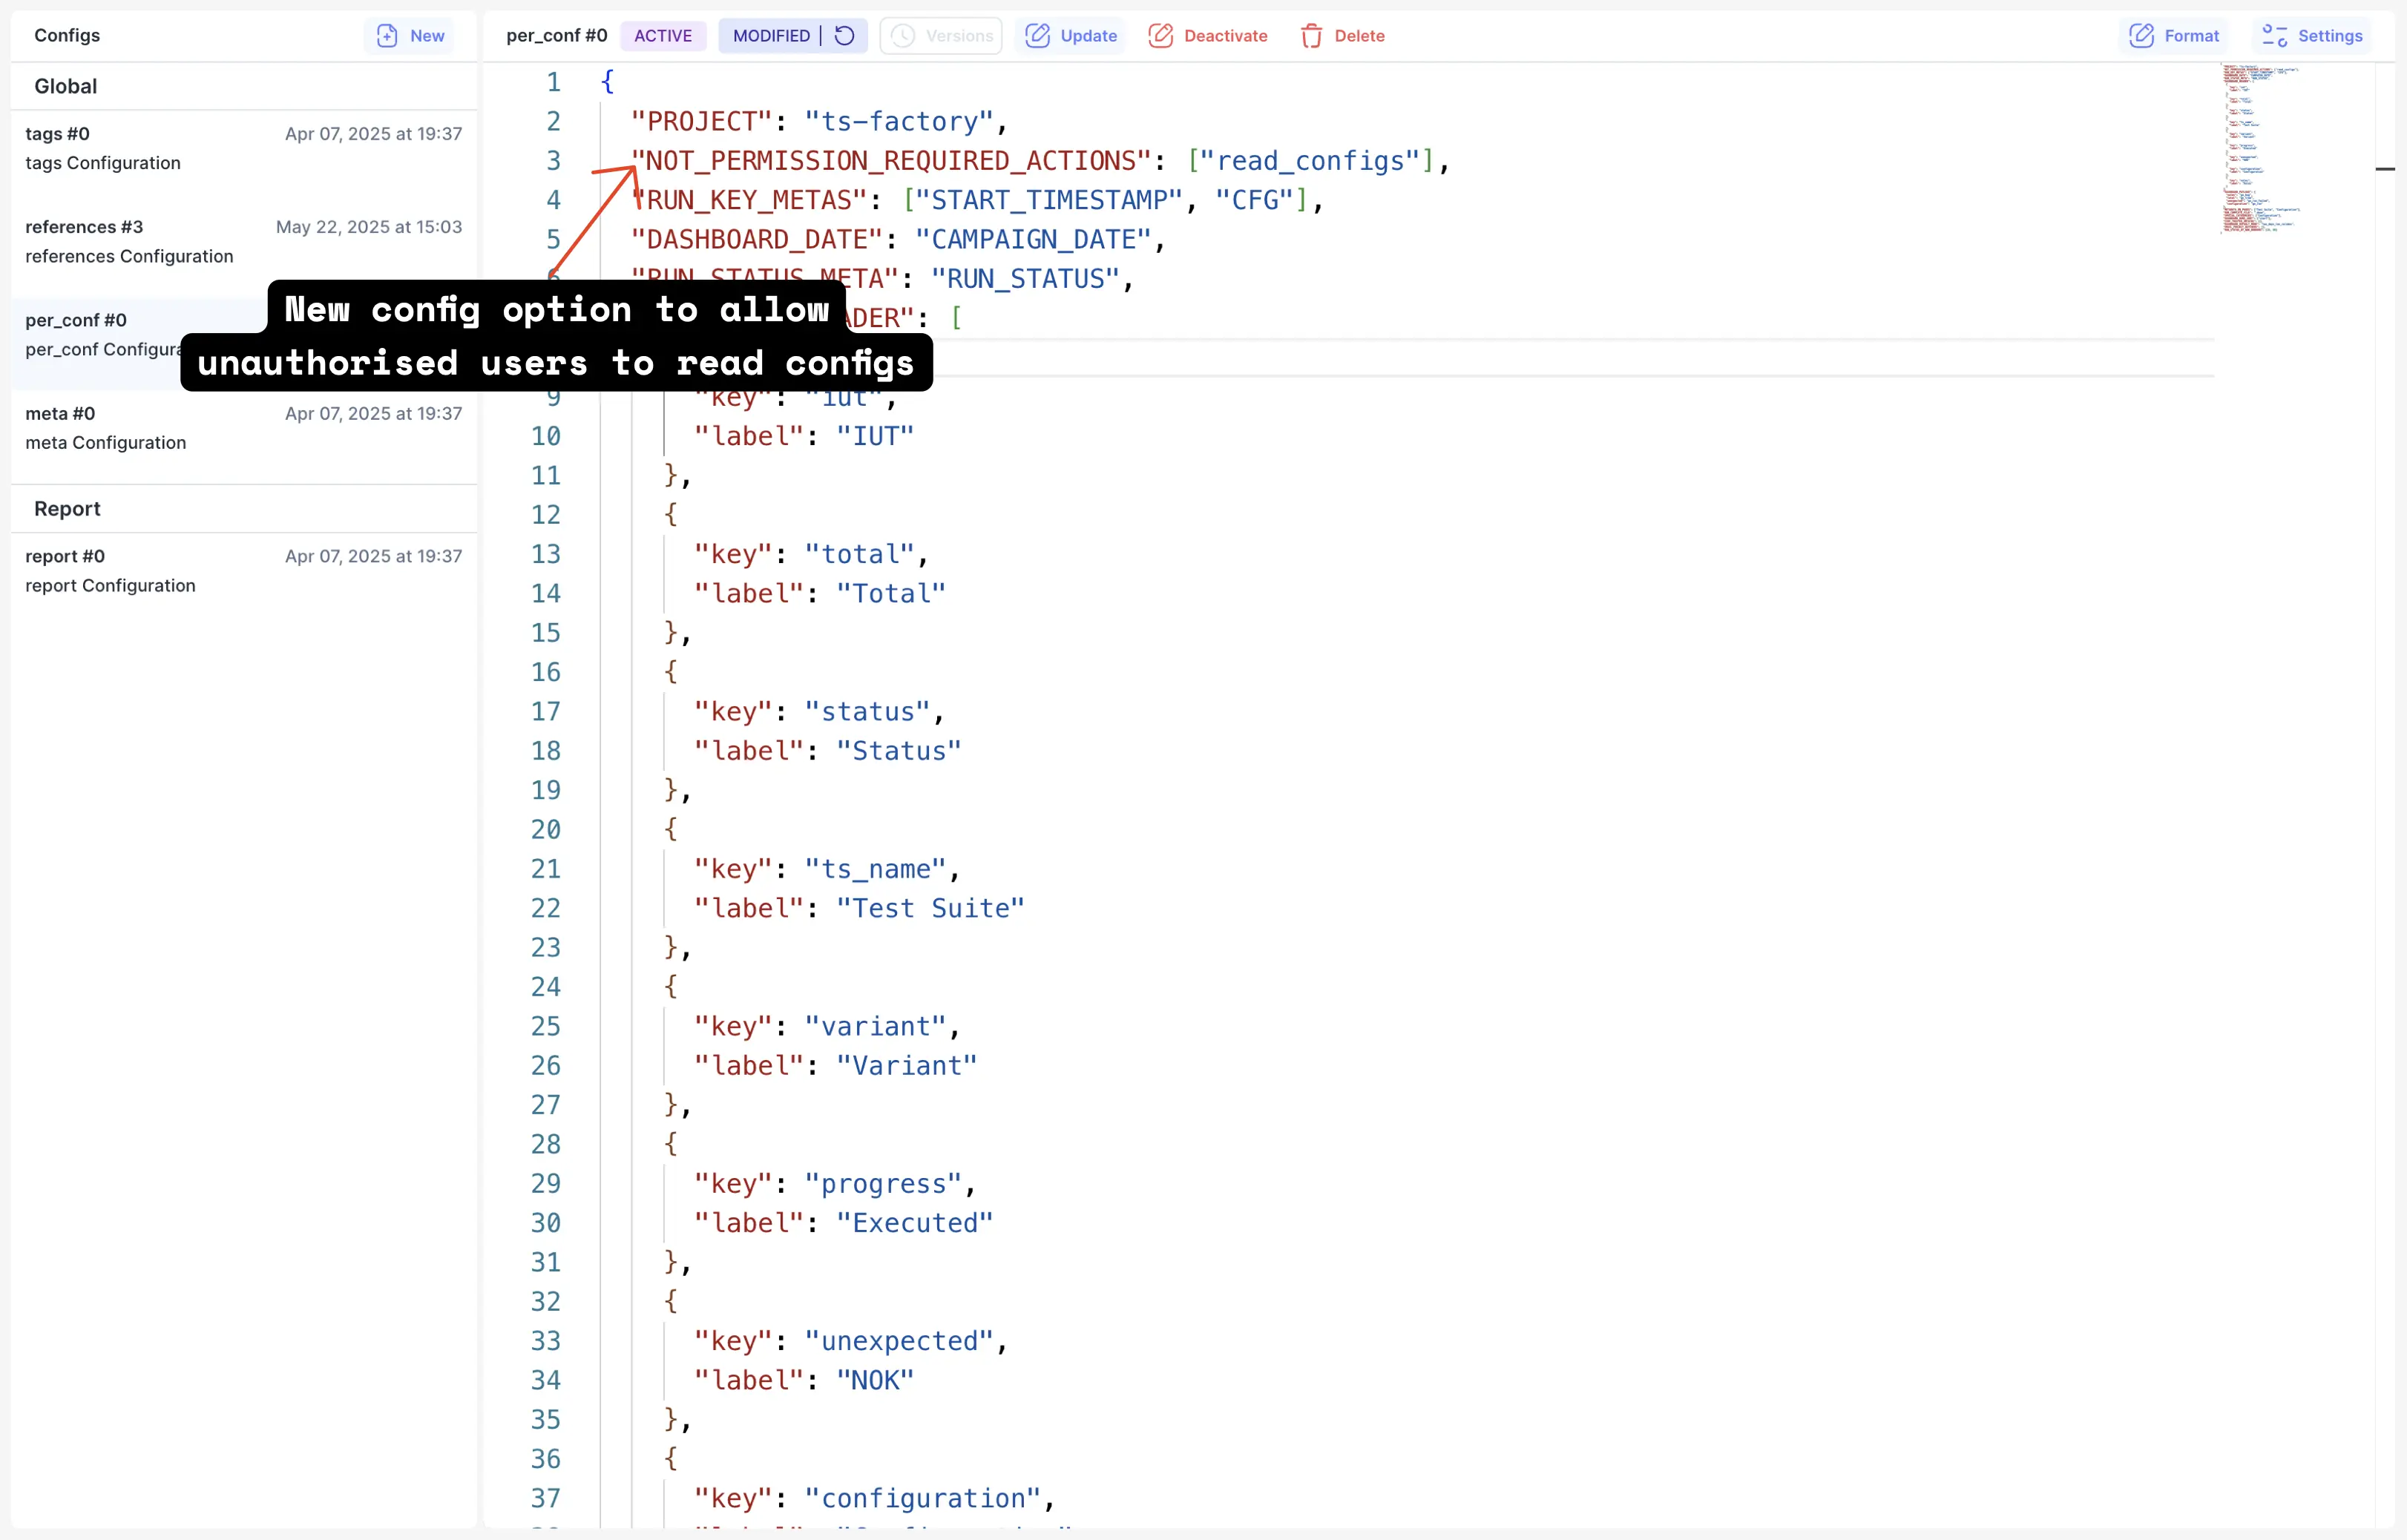
Task: Open Settings via the sliders icon
Action: [2311, 35]
